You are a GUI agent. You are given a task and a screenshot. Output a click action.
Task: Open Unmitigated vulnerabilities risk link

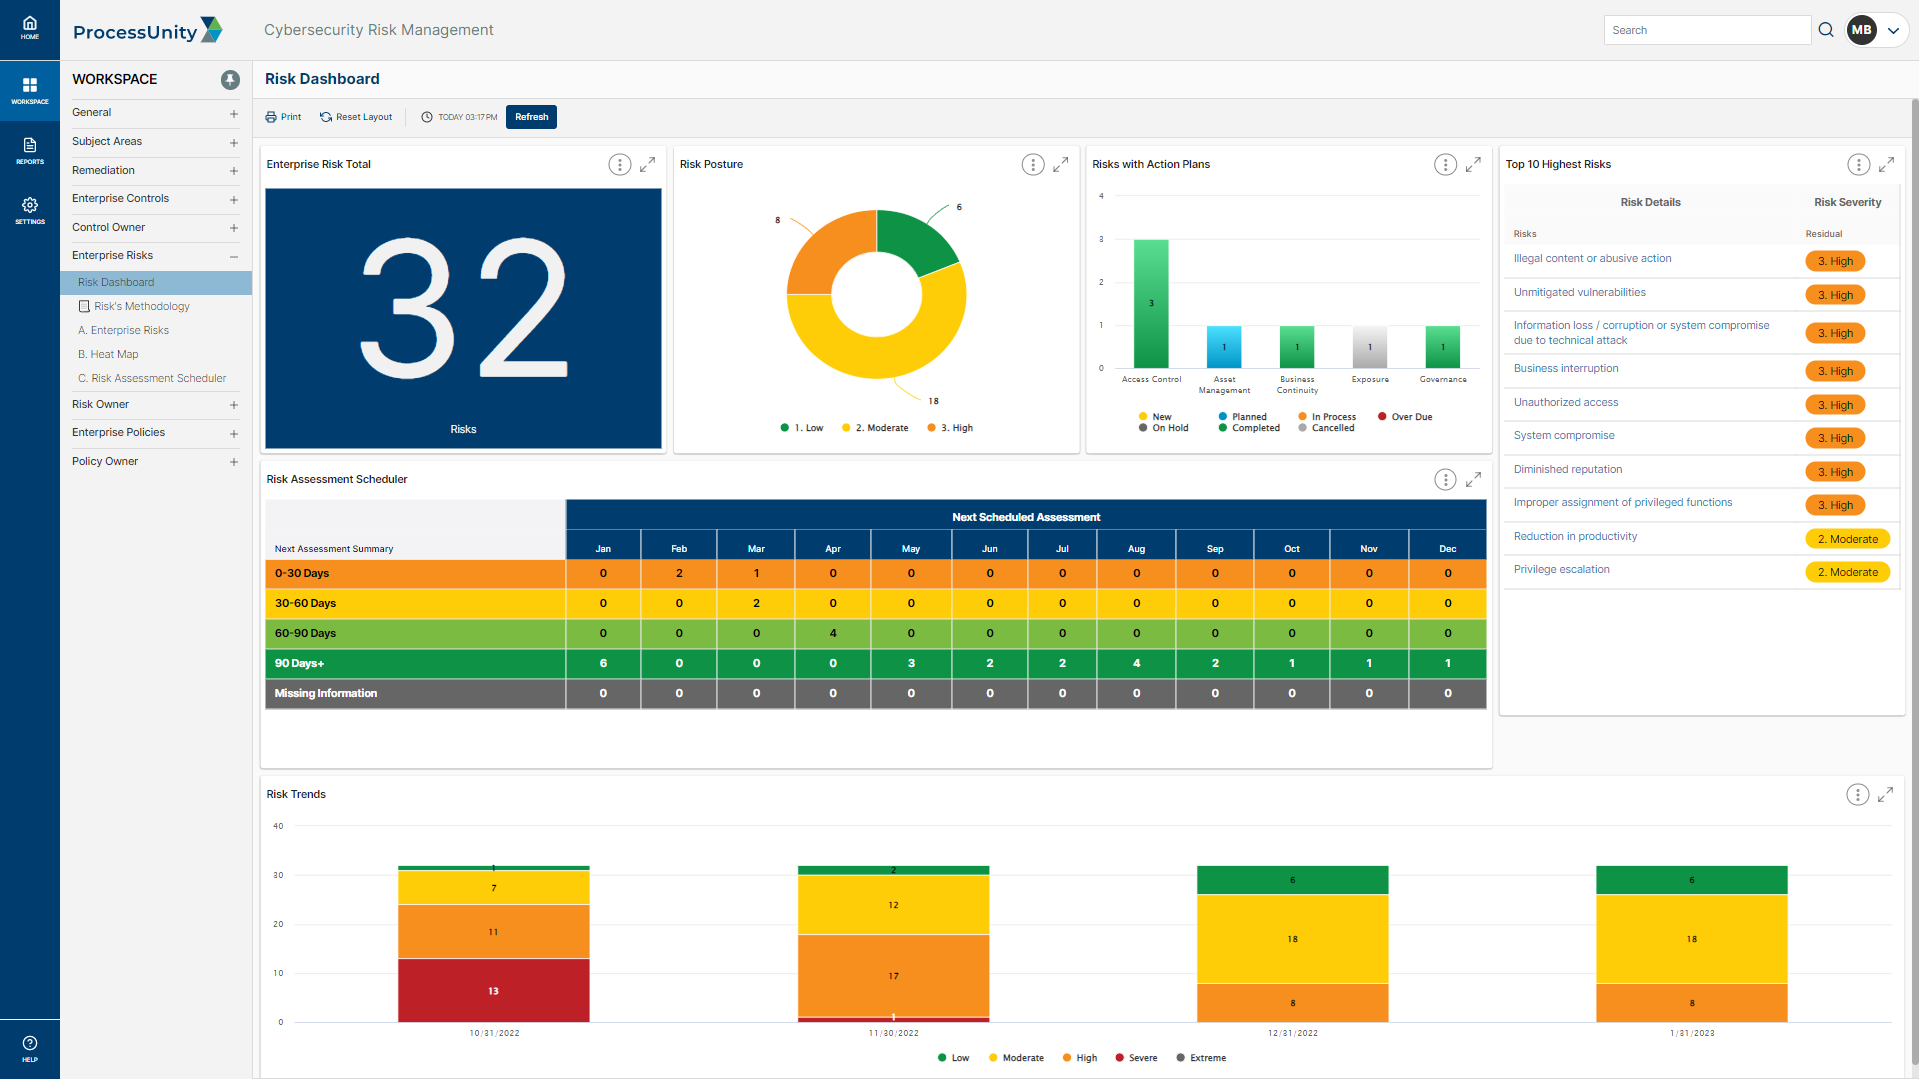tap(1579, 293)
